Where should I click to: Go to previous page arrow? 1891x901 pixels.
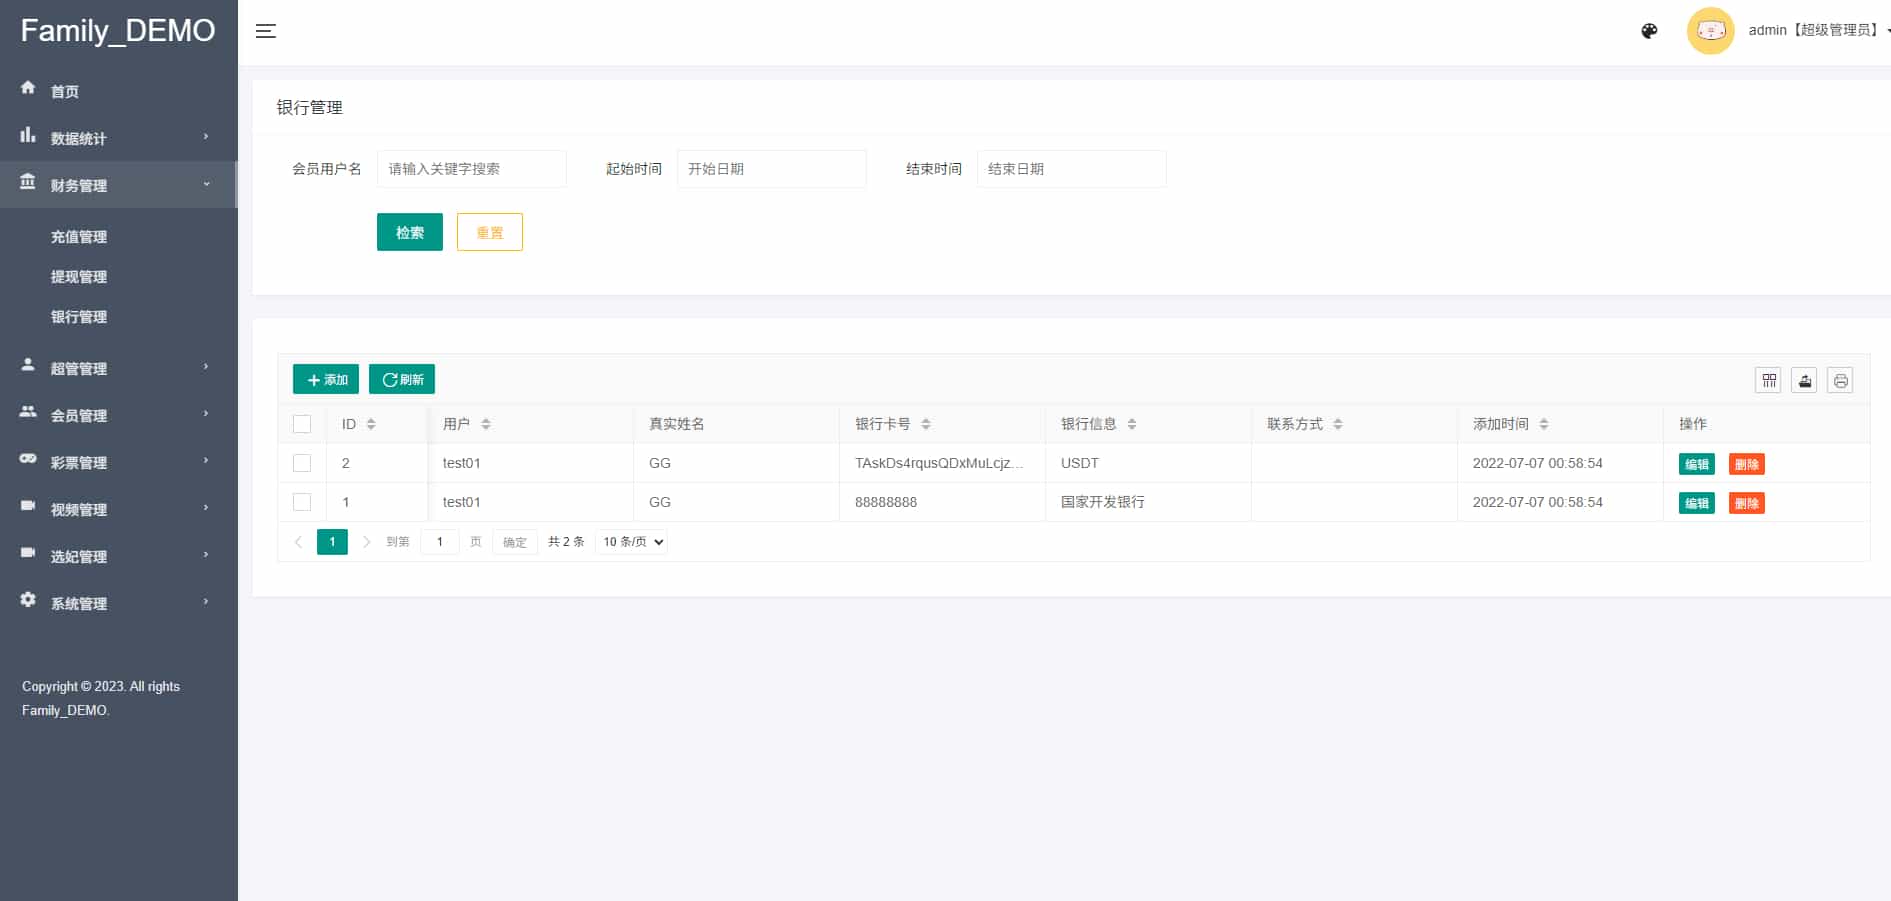(298, 542)
